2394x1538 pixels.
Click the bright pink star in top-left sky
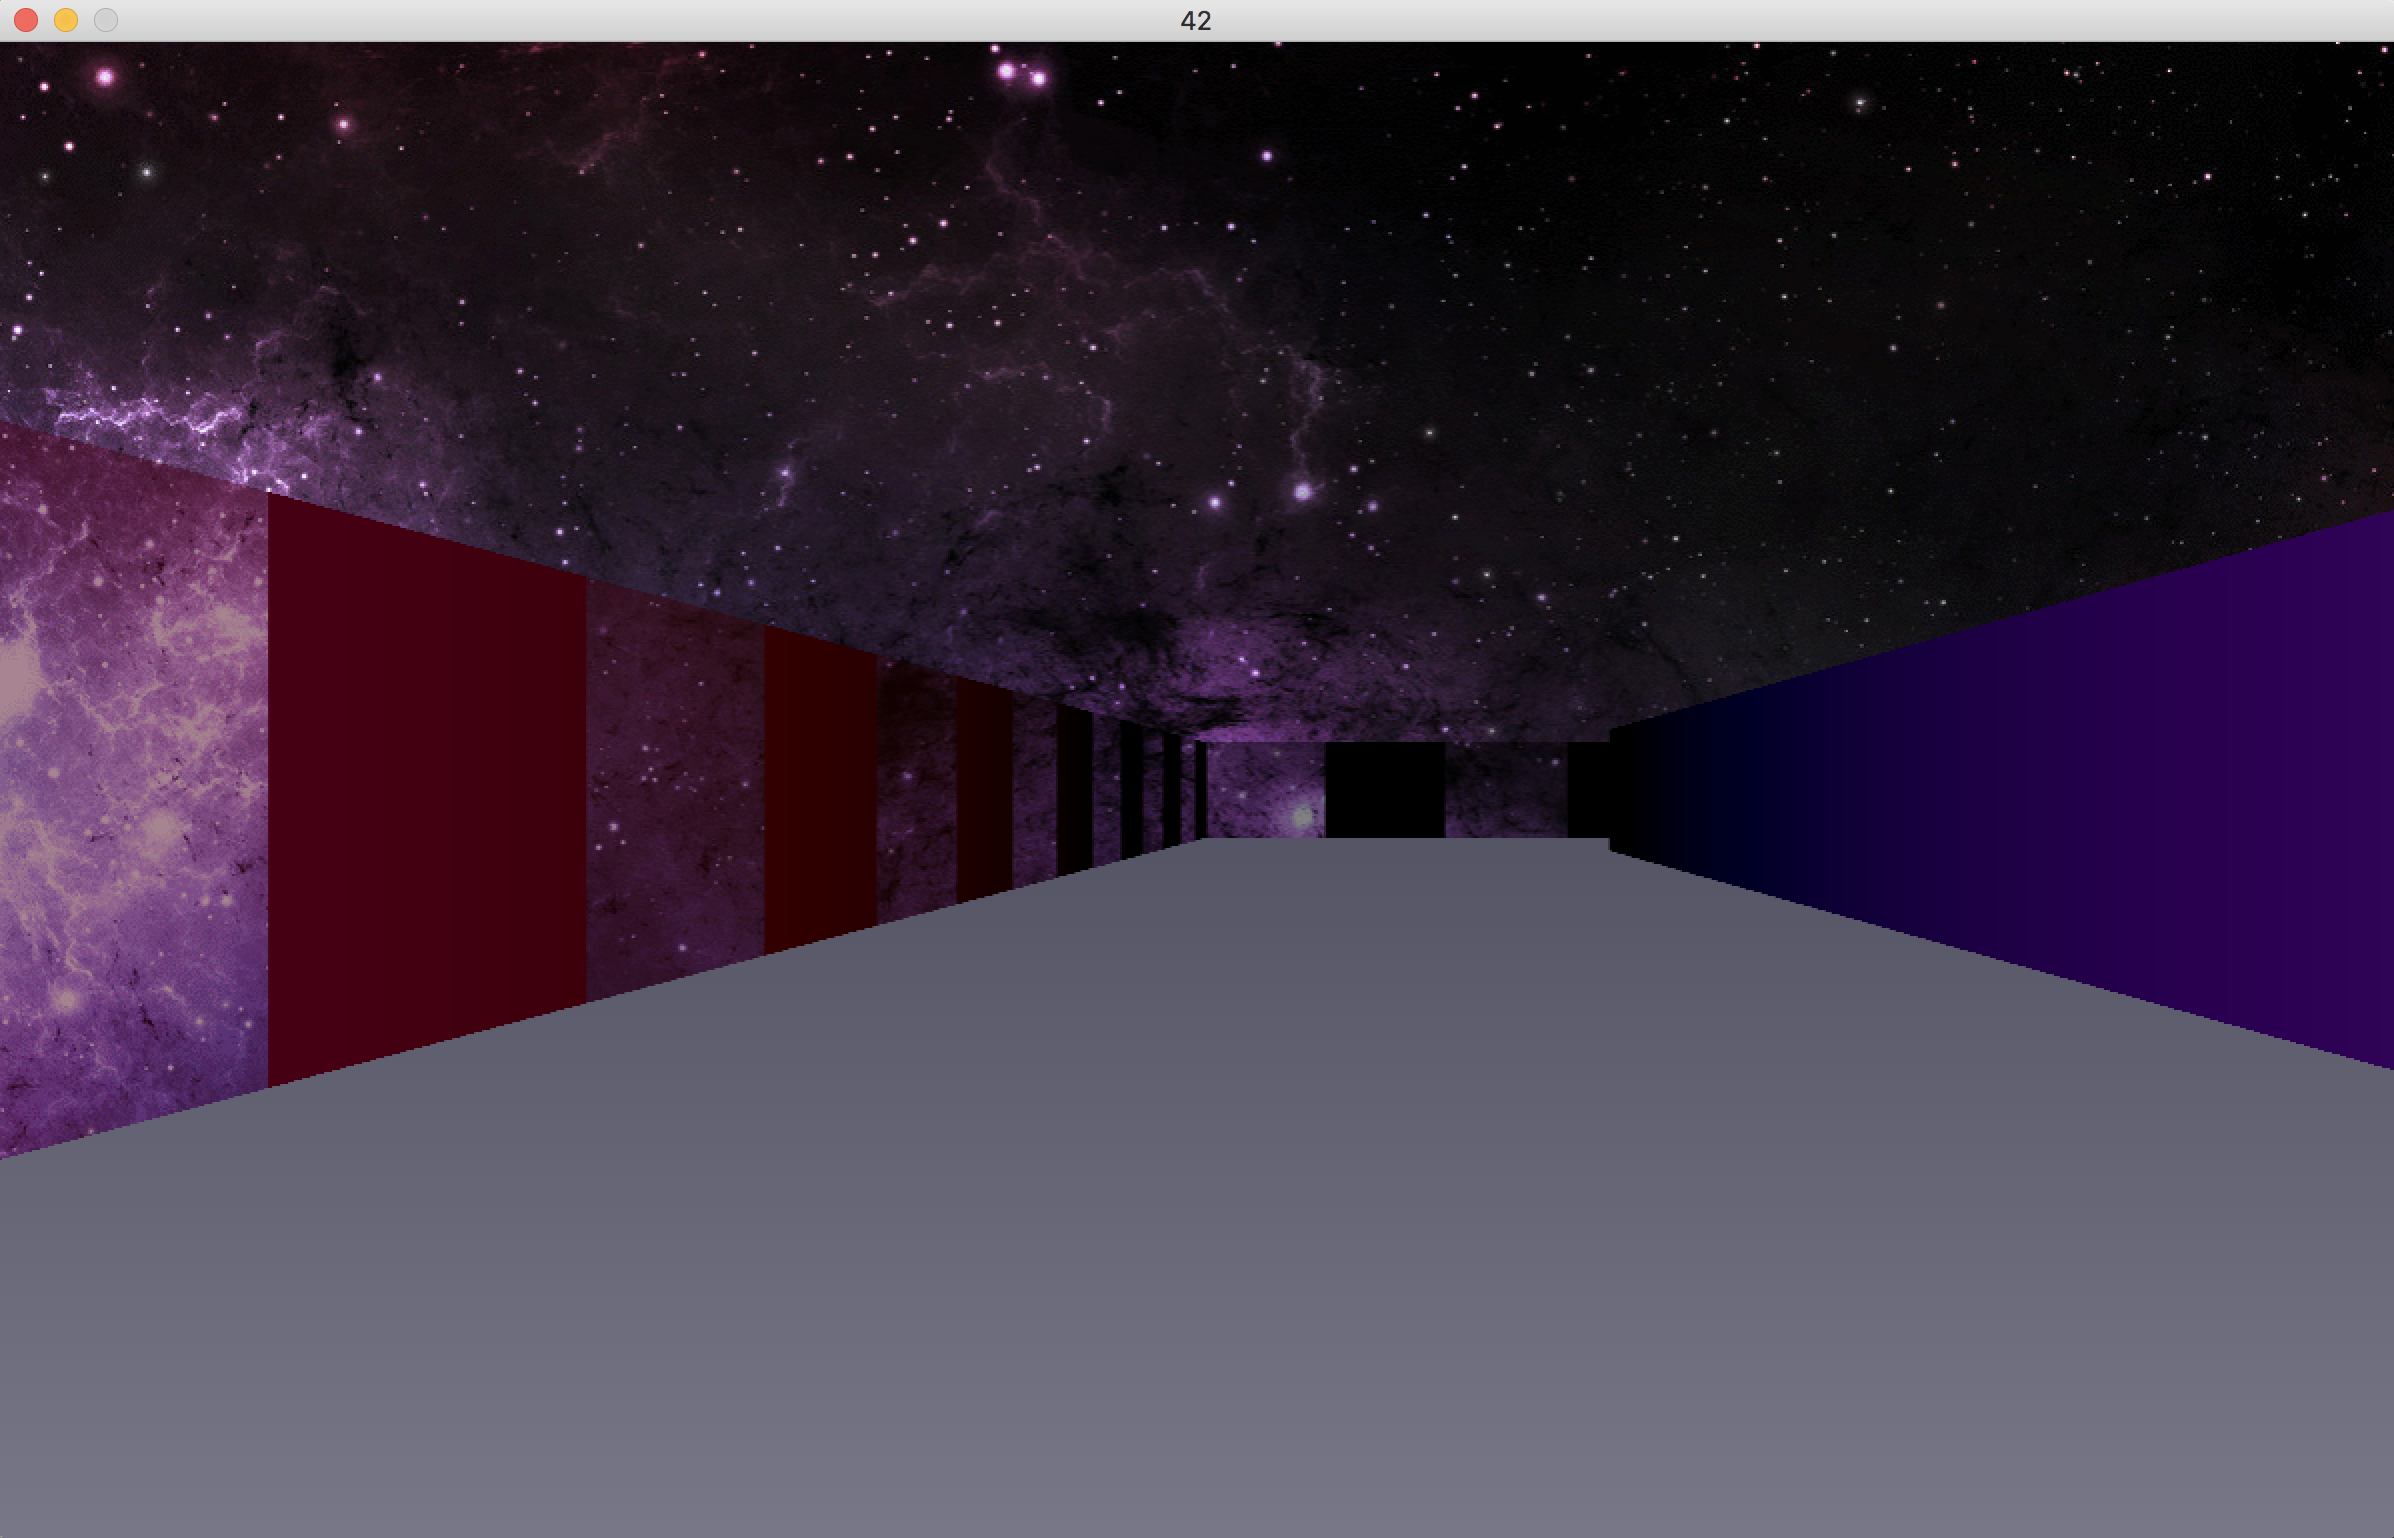pos(105,77)
